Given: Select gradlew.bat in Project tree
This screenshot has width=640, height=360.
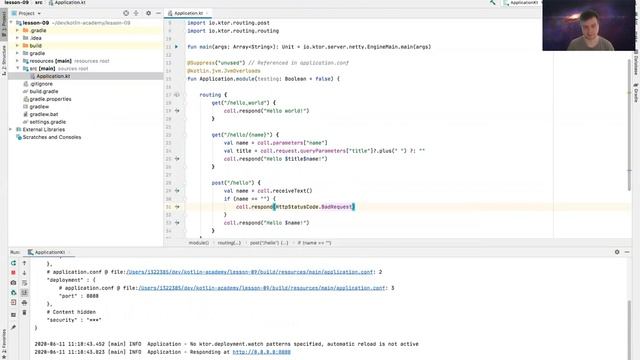Looking at the screenshot, I should [44, 114].
